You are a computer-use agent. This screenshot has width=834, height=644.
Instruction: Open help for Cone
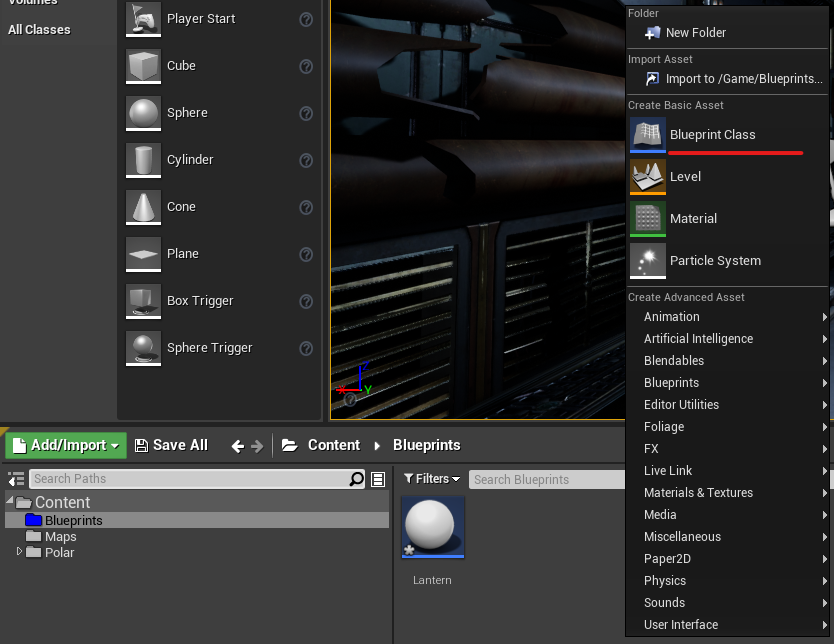pyautogui.click(x=306, y=207)
